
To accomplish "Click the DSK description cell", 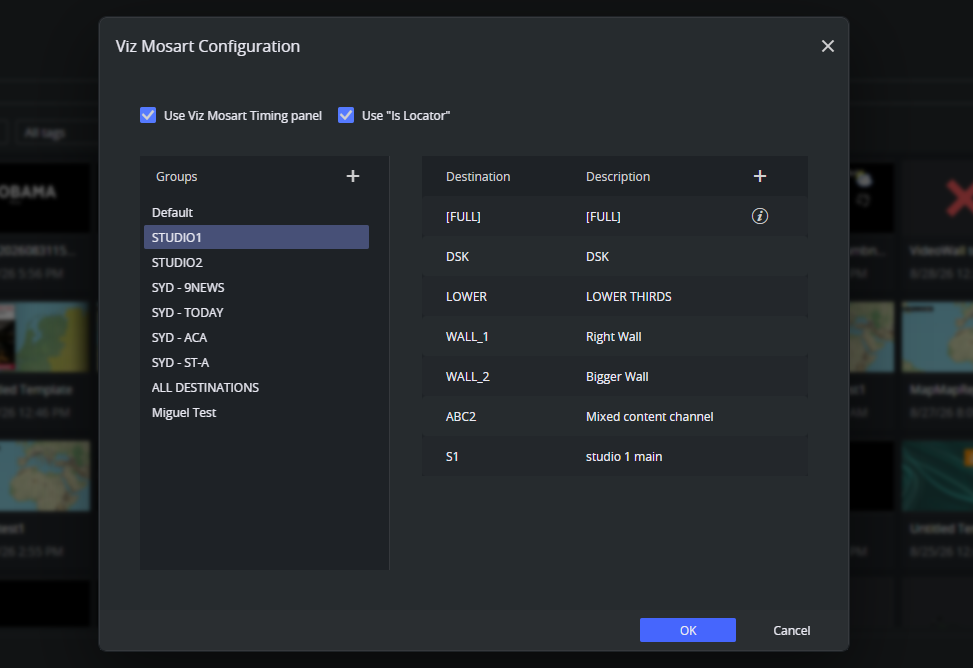I will [x=597, y=256].
